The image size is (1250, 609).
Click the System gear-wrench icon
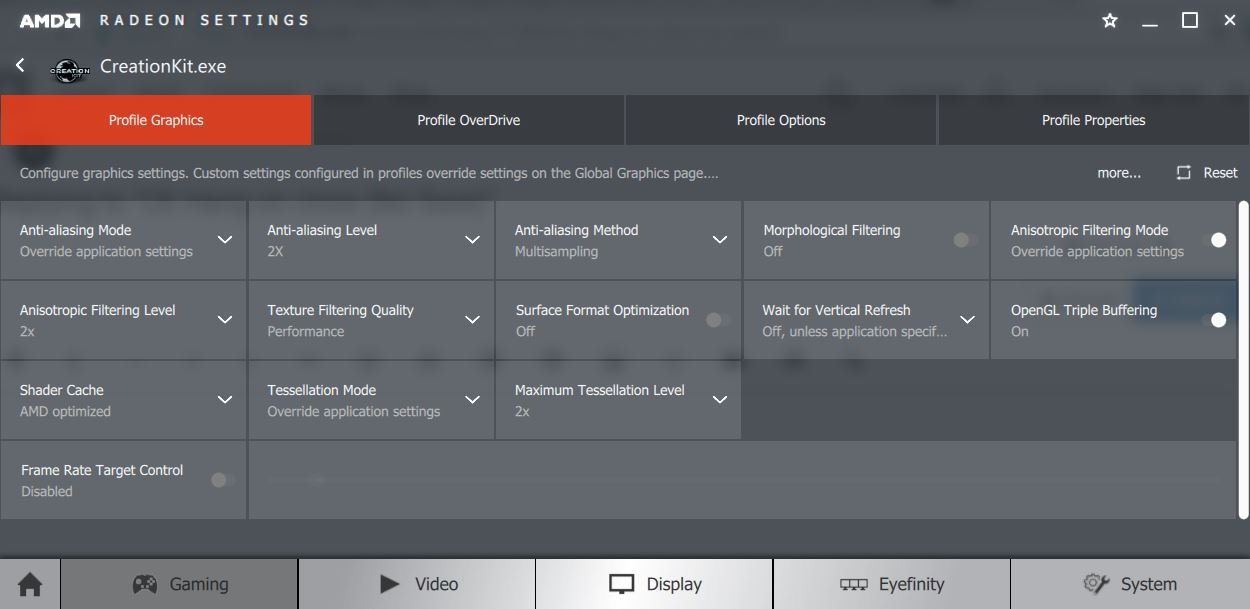(1097, 584)
